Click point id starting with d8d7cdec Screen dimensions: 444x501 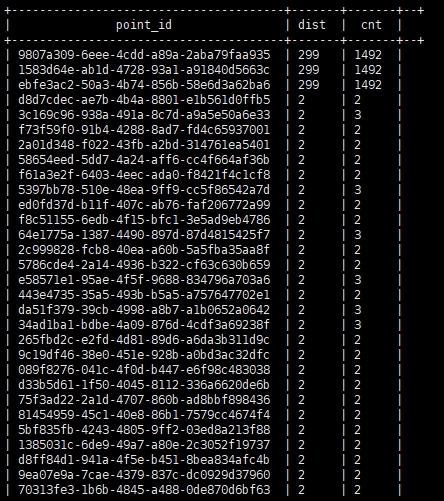144,100
